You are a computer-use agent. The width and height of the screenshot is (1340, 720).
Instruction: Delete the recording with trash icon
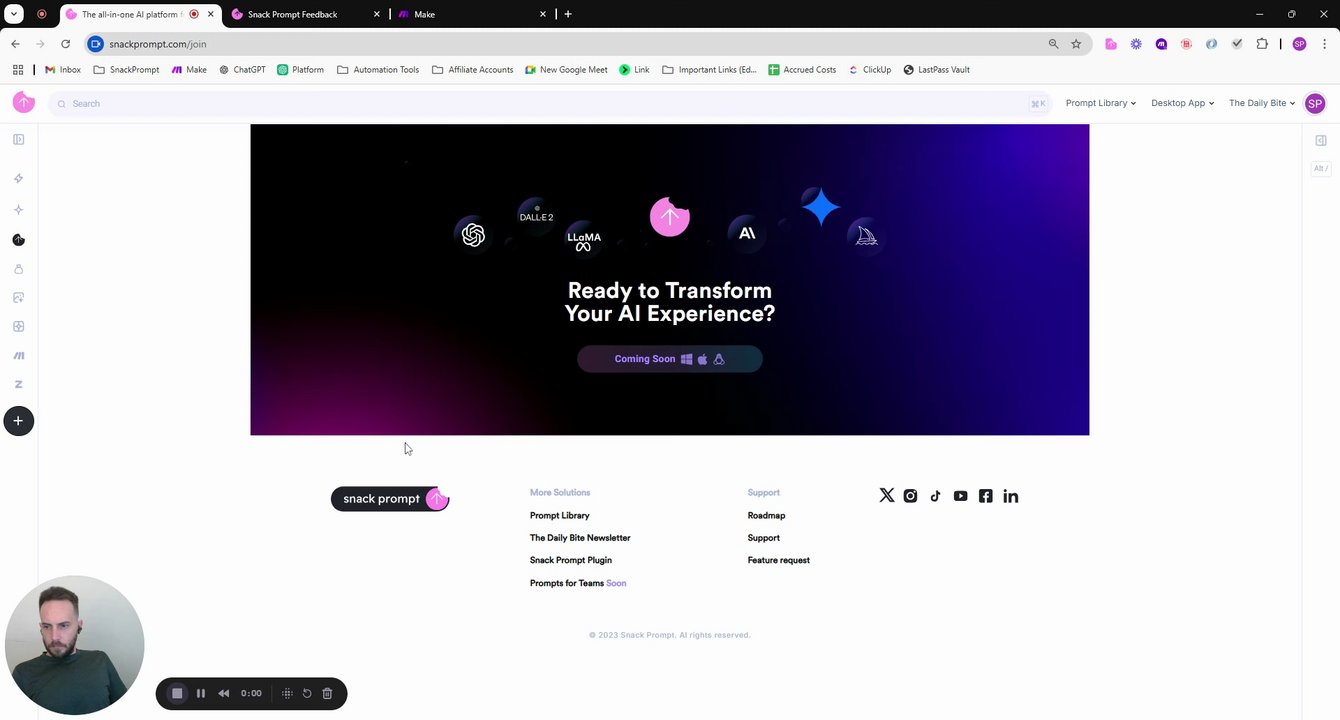pos(327,693)
